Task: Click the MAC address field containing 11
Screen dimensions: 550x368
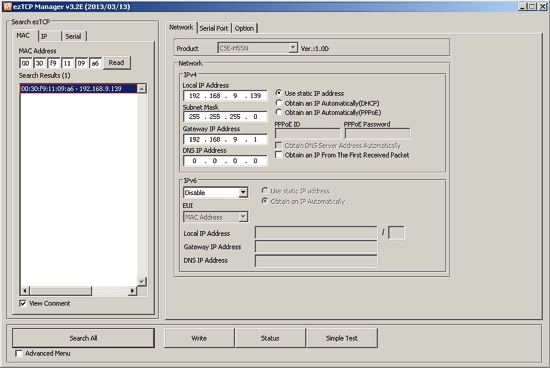Action: pyautogui.click(x=67, y=63)
